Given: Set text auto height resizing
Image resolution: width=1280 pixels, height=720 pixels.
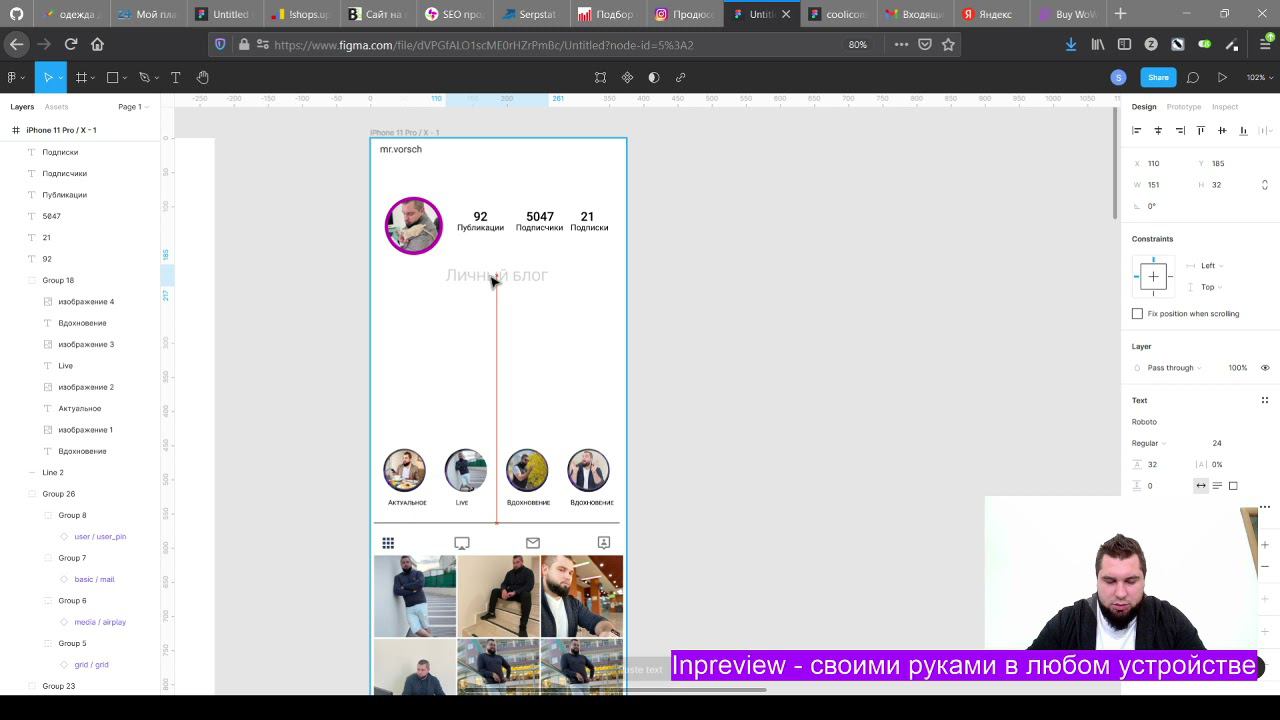Looking at the screenshot, I should [1217, 486].
